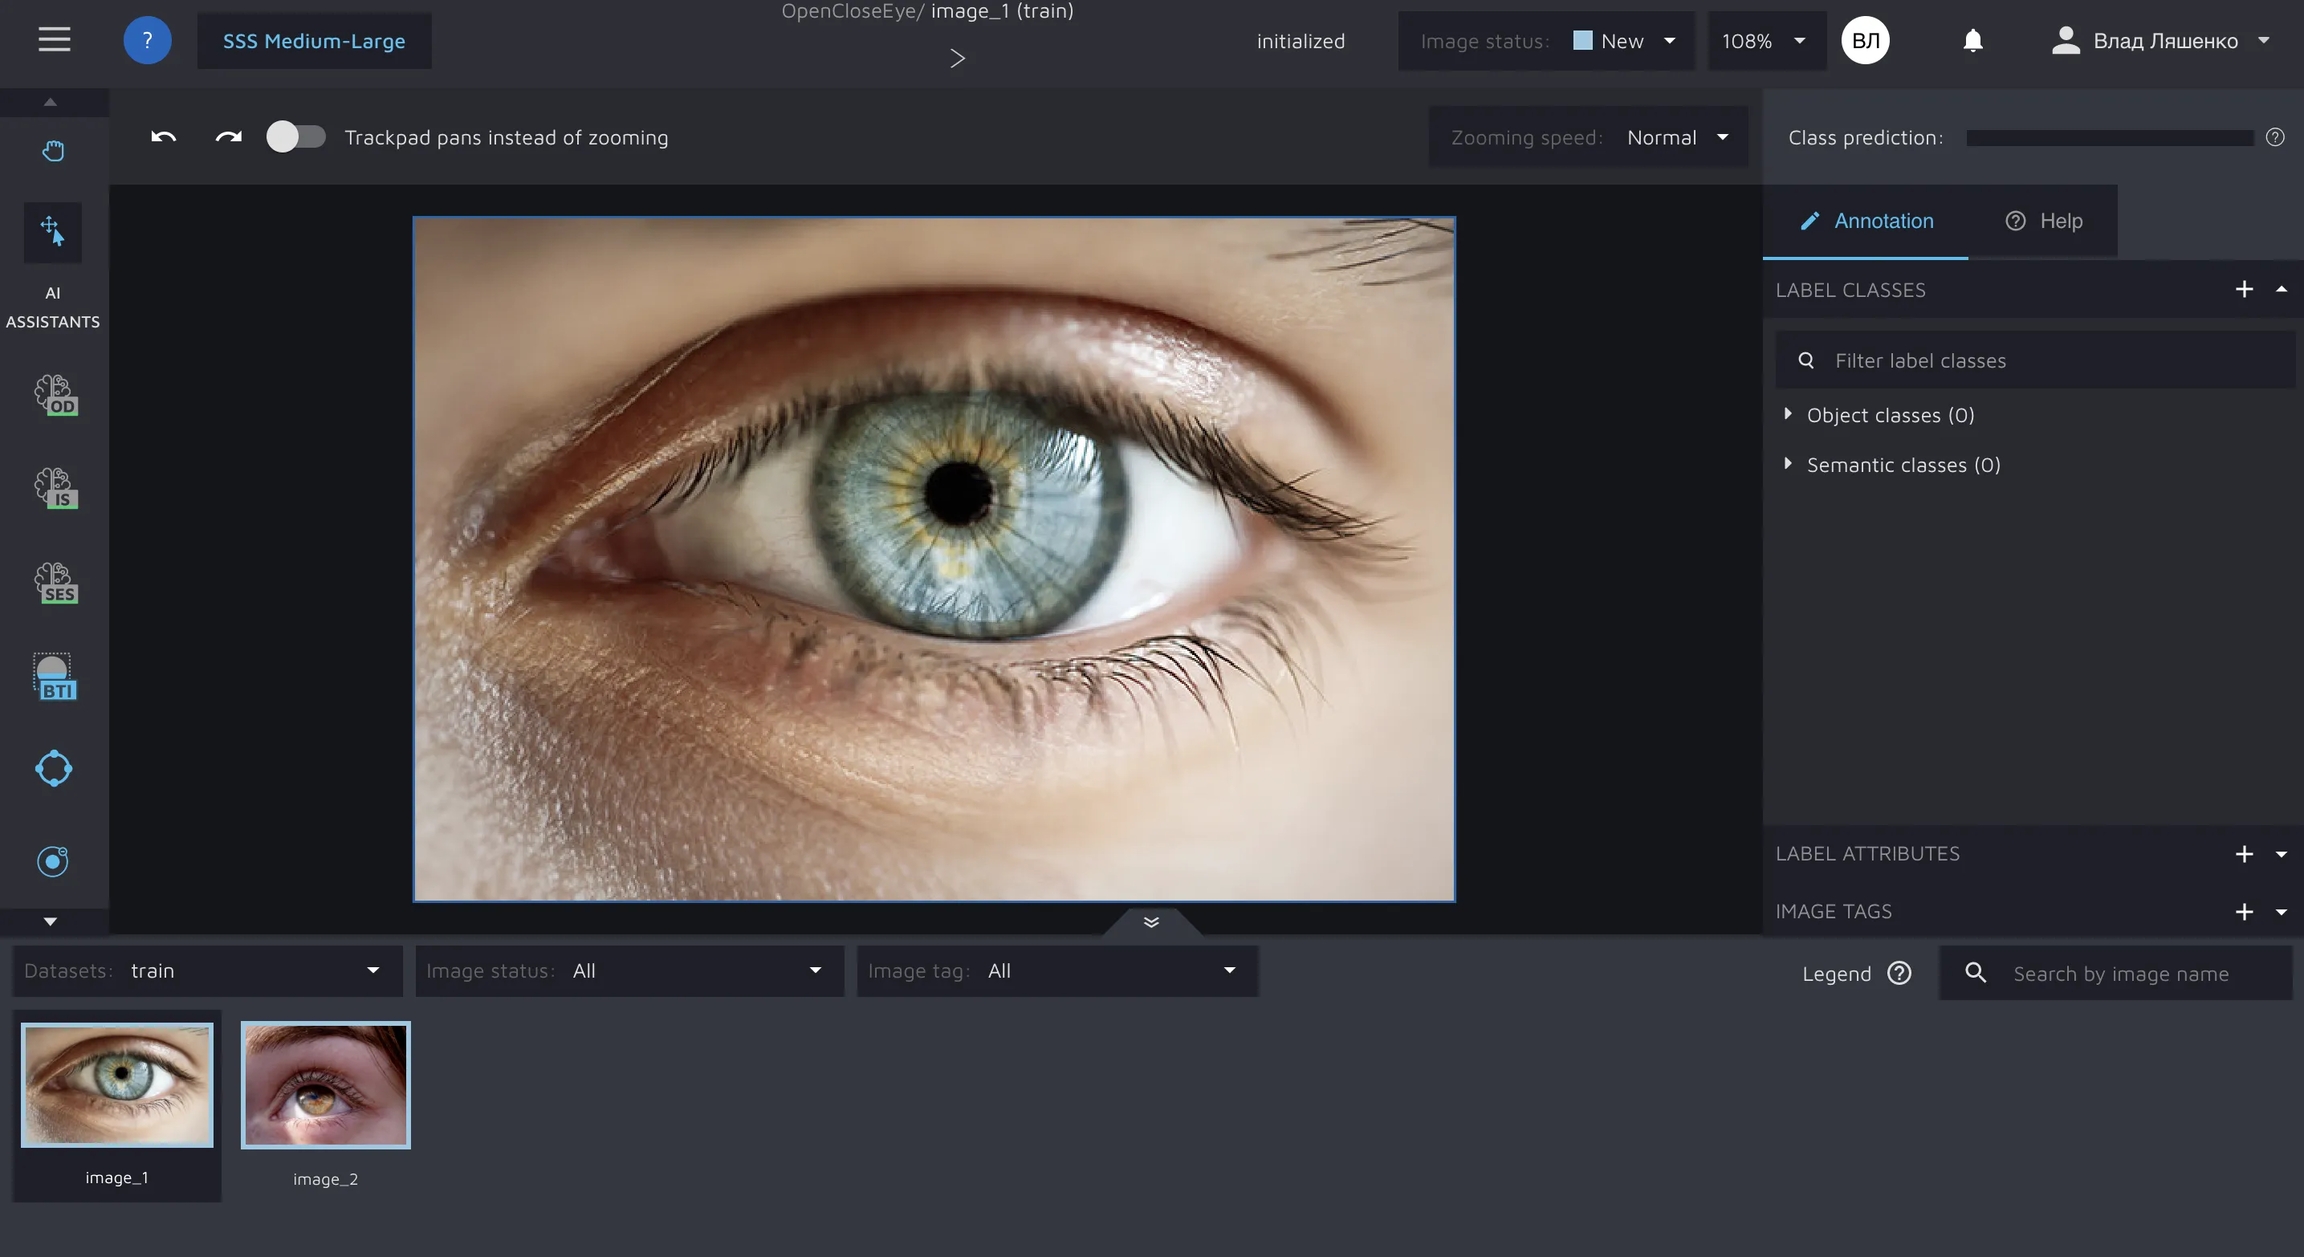This screenshot has height=1257, width=2304.
Task: Select the edit pointer tool
Action: click(53, 232)
